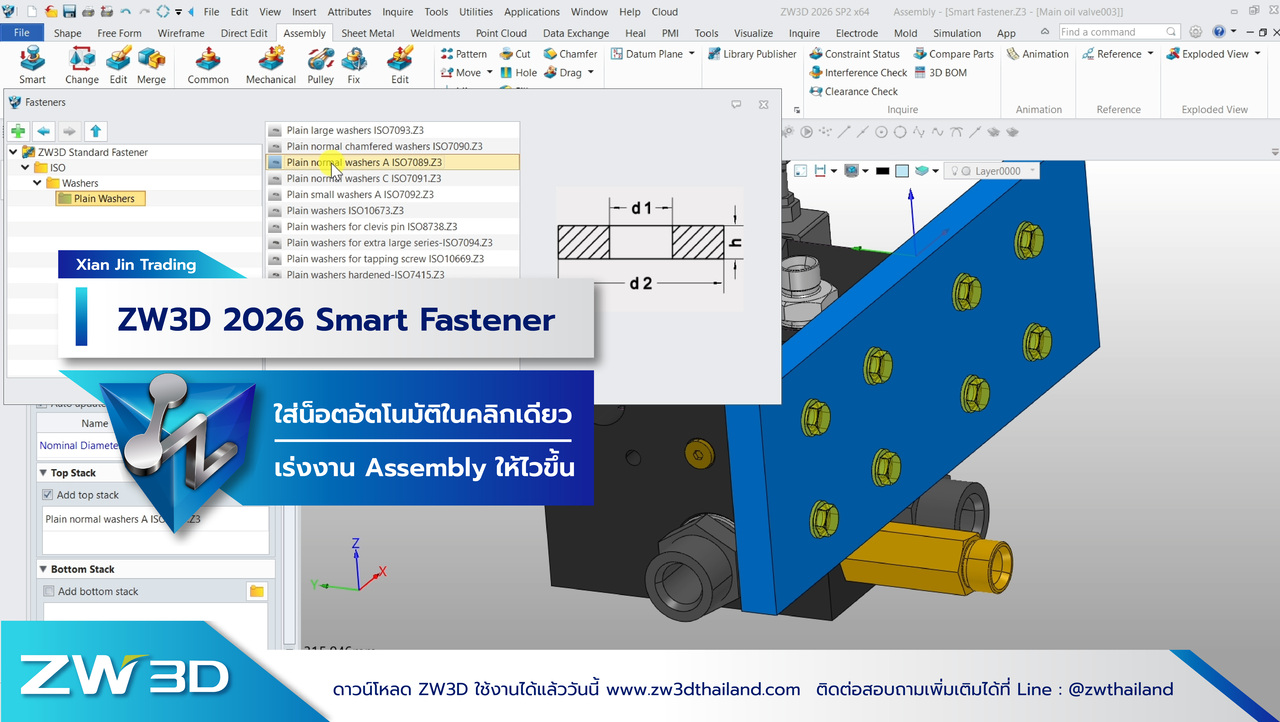The image size is (1280, 722).
Task: Open the Layer0000 layer dropdown
Action: (x=1032, y=171)
